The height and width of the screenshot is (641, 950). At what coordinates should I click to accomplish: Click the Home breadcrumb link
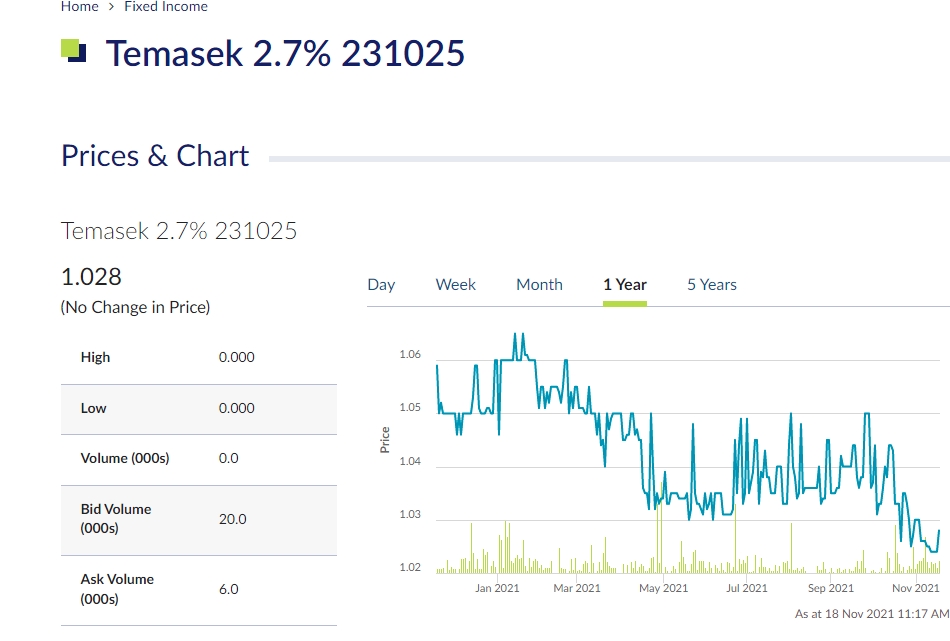point(79,7)
